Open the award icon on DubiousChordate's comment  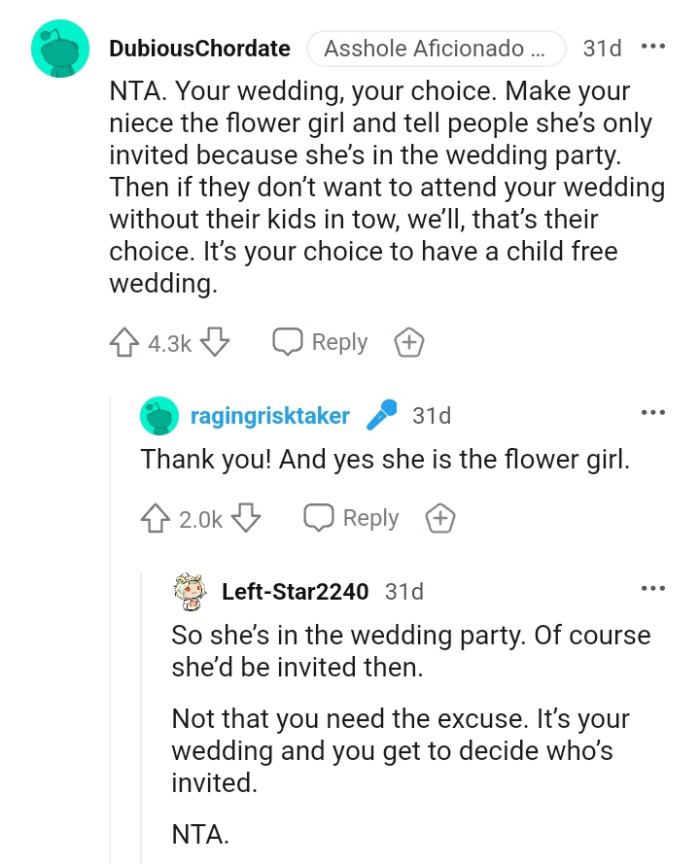408,341
